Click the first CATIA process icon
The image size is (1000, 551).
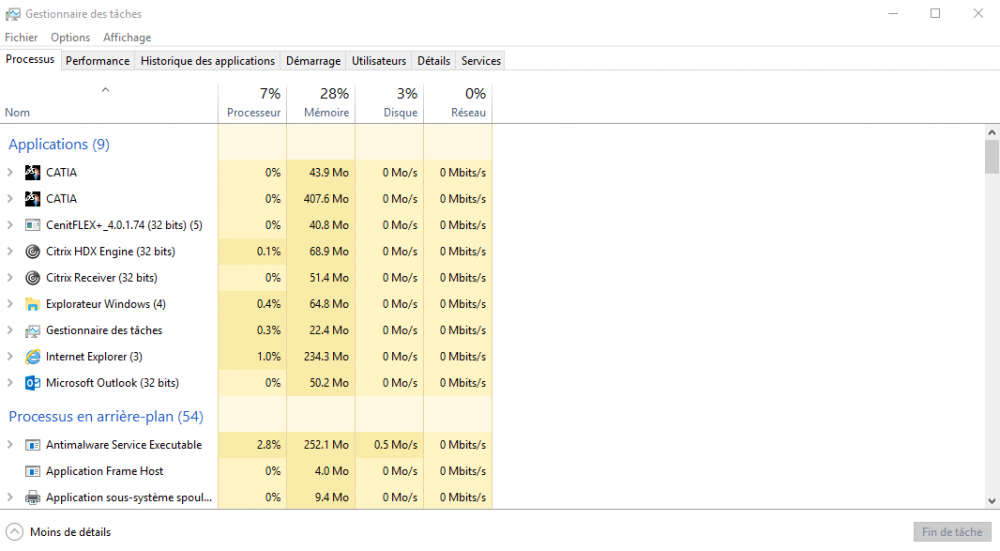(x=32, y=173)
